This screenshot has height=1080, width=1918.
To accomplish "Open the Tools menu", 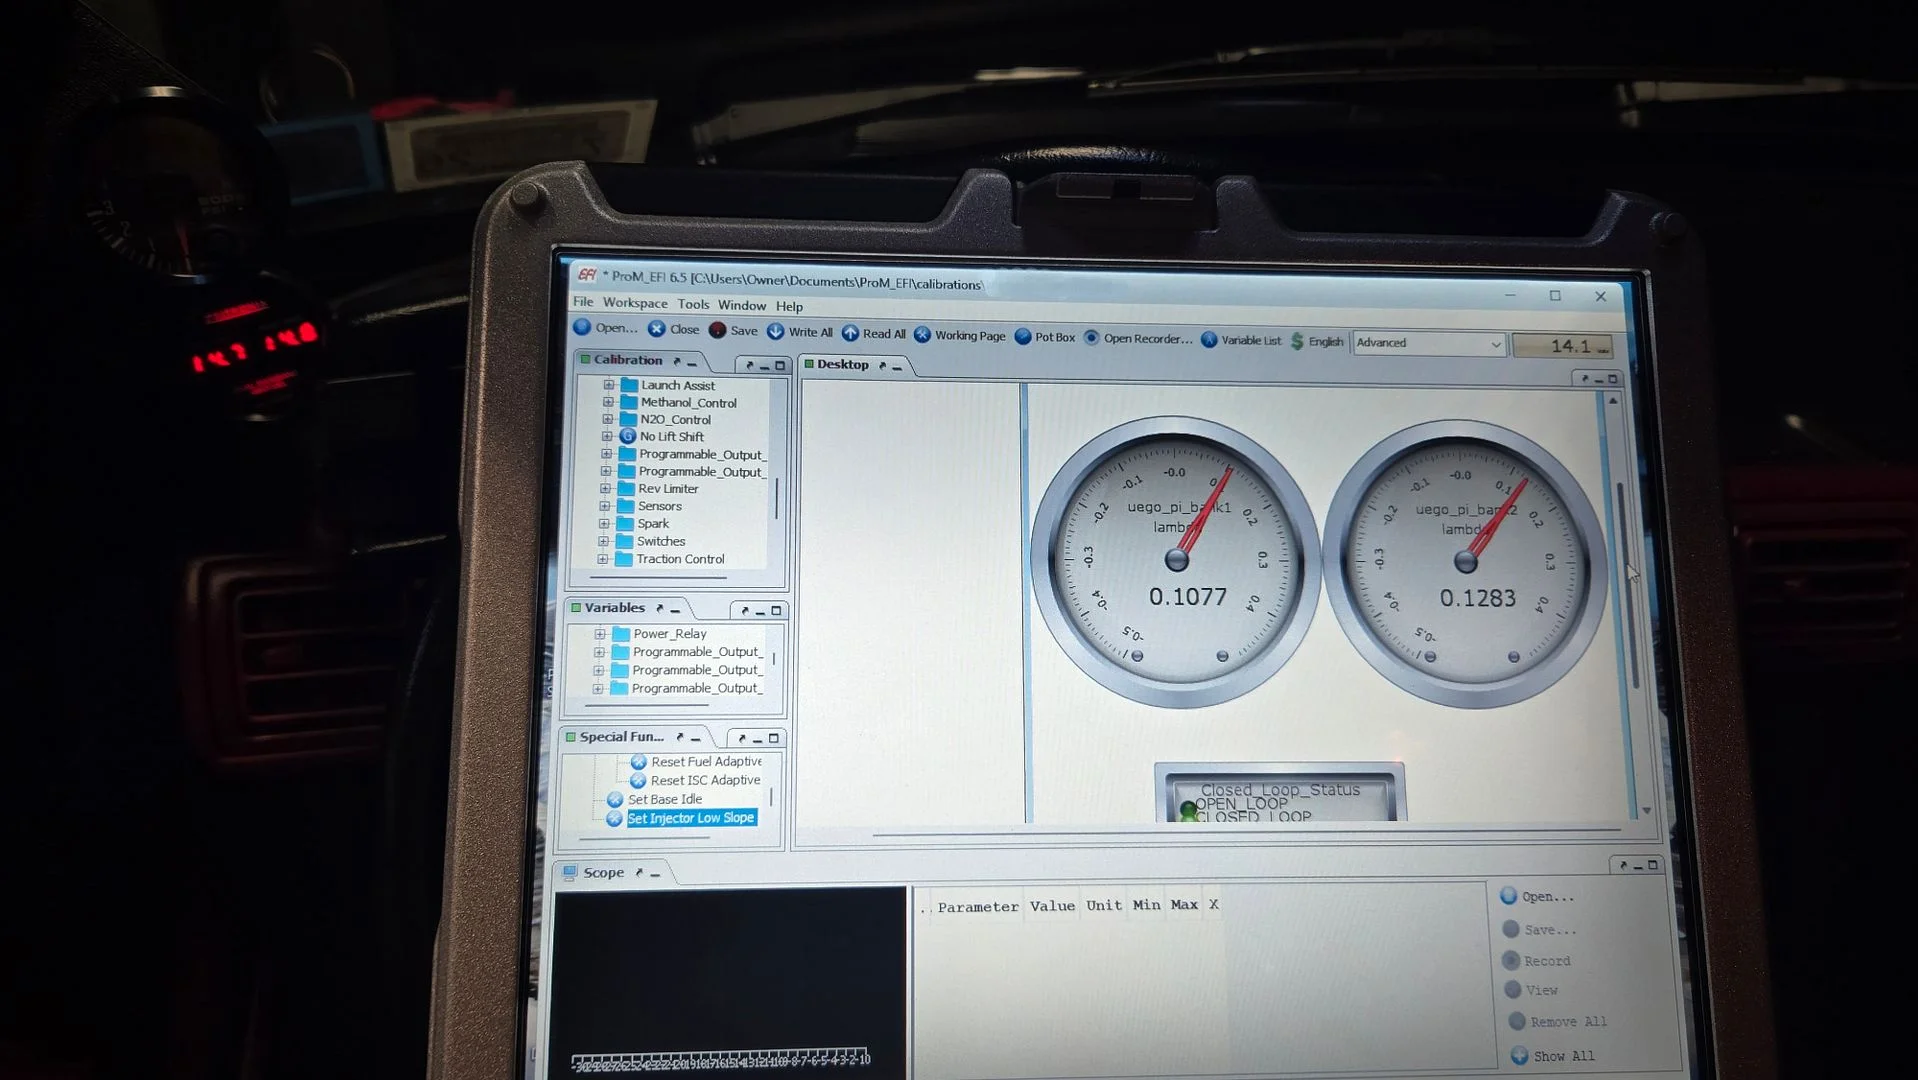I will pos(693,304).
